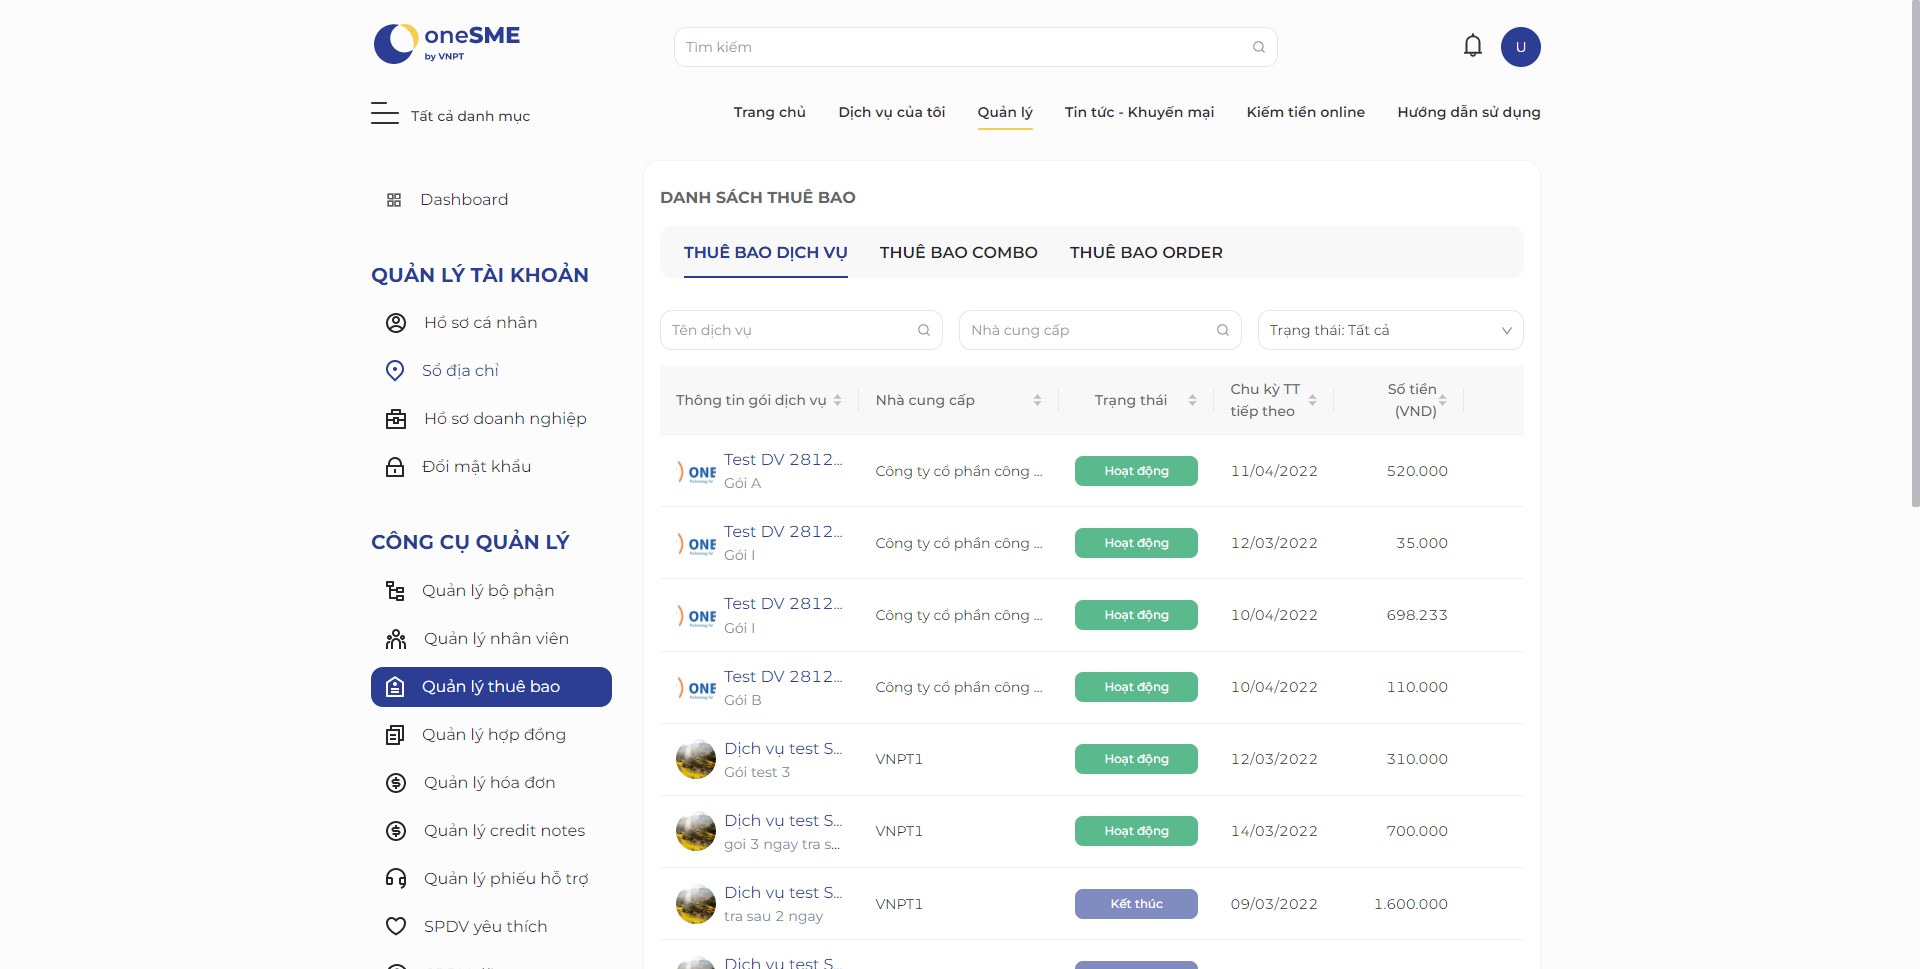Open Dịch vụ của tôi menu item
Screen dimensions: 1920x969
(891, 112)
